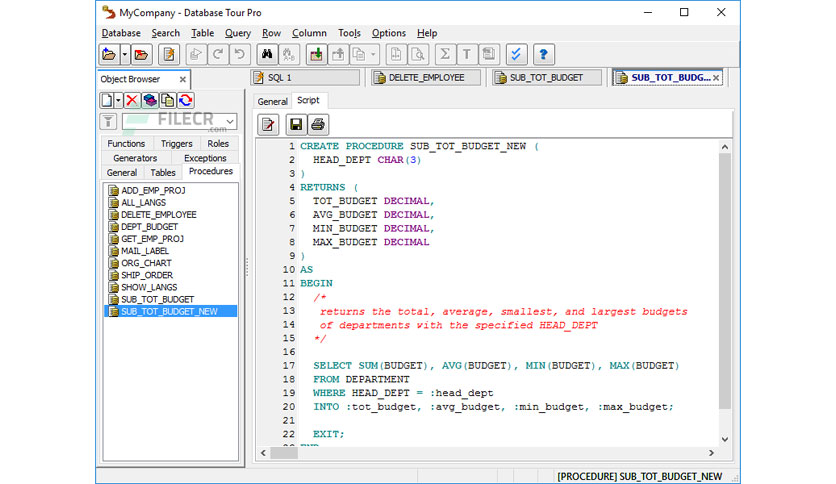Click the copy data toolbar icon

(359, 54)
